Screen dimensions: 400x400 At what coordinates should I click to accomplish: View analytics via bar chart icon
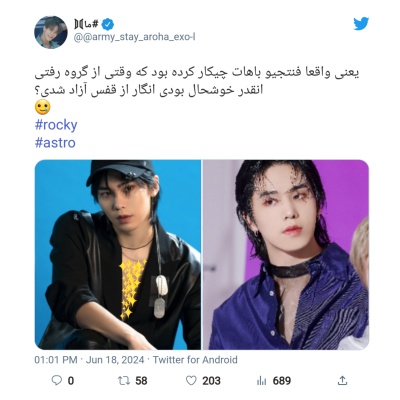261,380
